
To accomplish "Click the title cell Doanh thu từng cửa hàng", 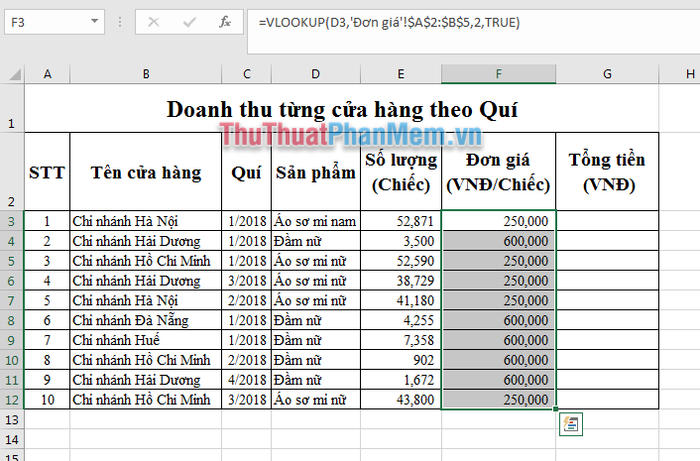I will click(x=341, y=109).
